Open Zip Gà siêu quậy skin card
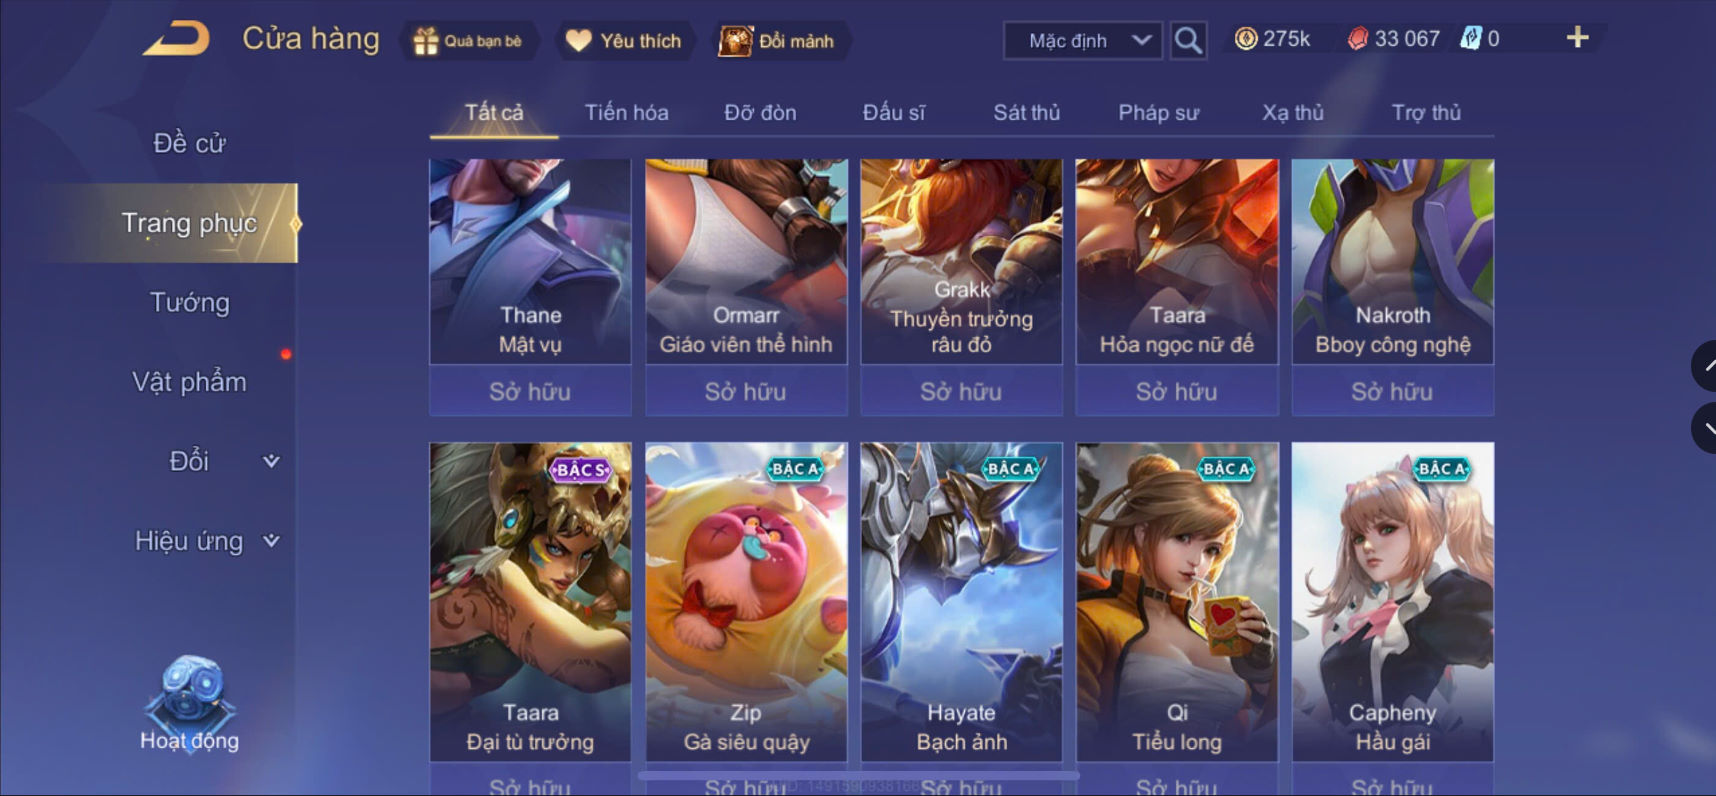 pos(746,602)
